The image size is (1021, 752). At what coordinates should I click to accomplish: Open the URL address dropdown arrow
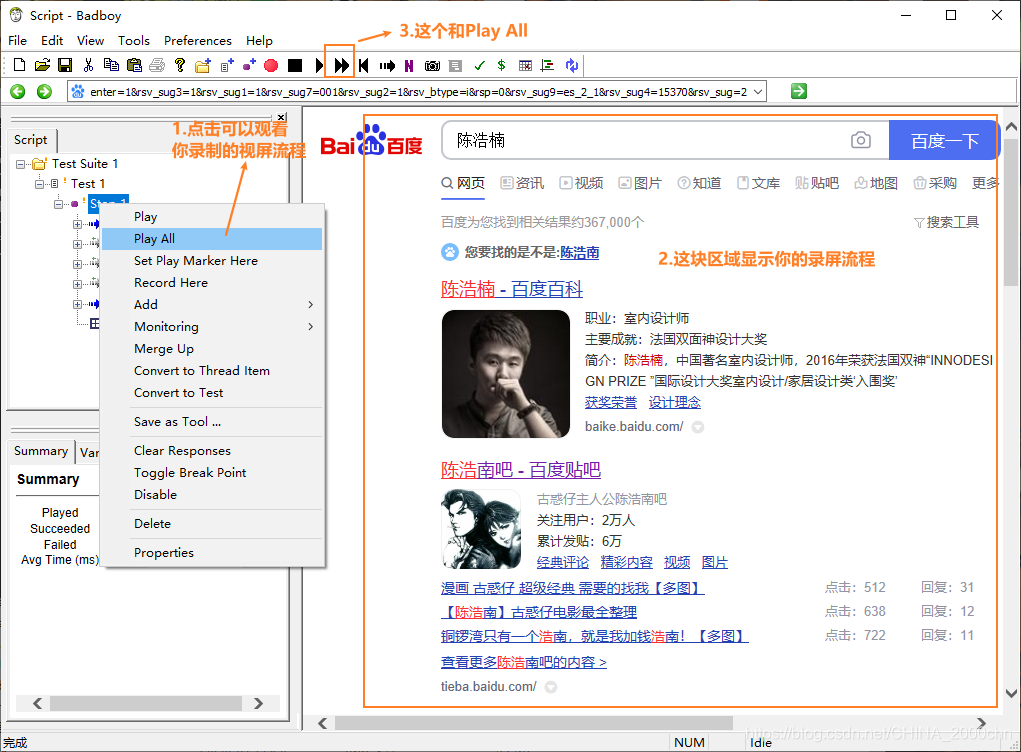(758, 92)
